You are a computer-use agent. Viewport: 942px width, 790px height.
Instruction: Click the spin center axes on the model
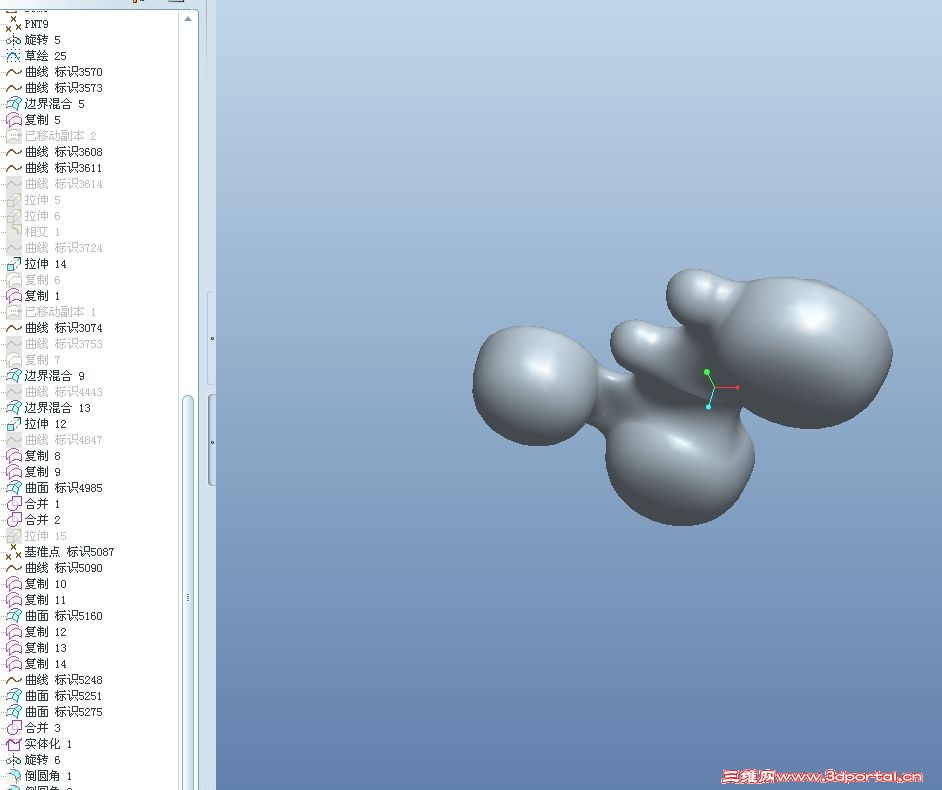pyautogui.click(x=720, y=389)
